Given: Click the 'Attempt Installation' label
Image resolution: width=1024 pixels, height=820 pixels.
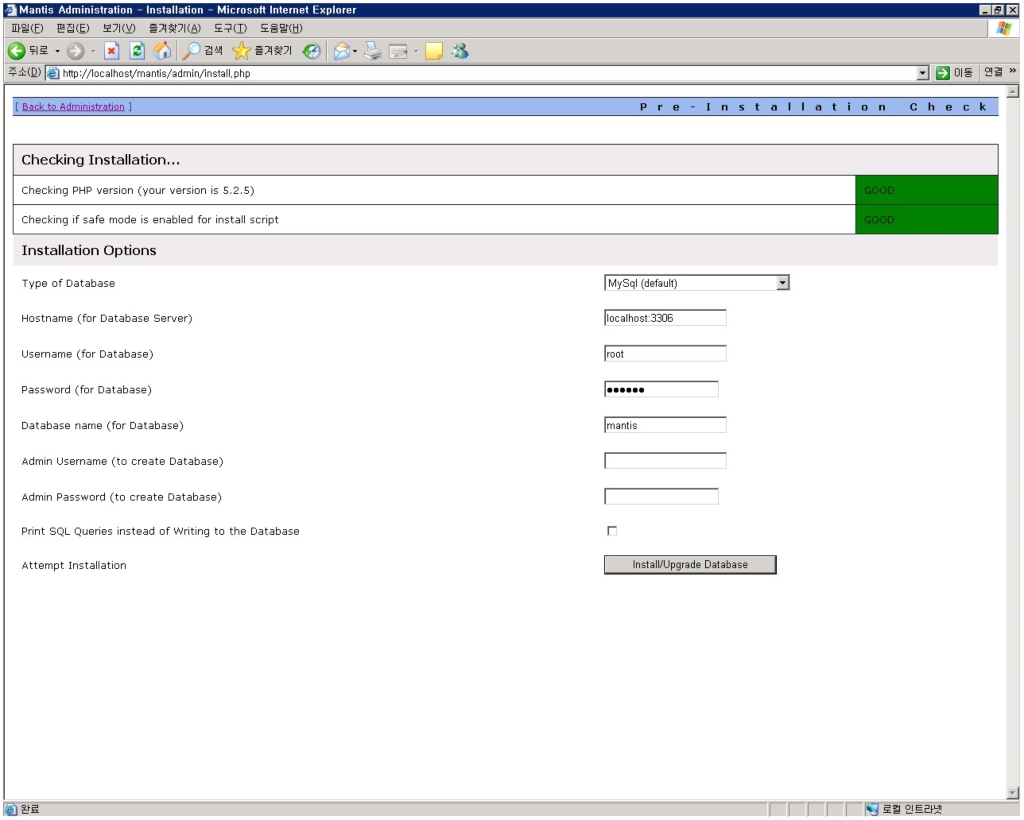Looking at the screenshot, I should click(x=74, y=565).
